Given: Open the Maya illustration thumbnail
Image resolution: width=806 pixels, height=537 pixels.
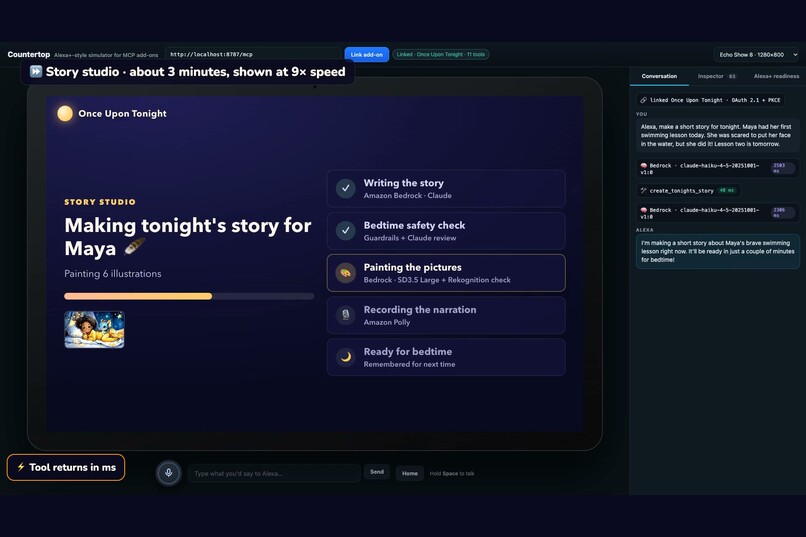Looking at the screenshot, I should (x=94, y=329).
